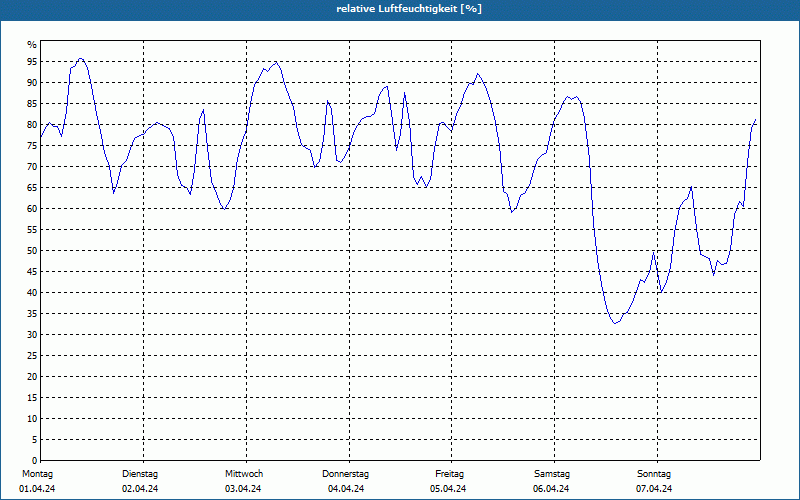Click the chart title 'relative Luftfeuchtigkeit [%]'

(409, 9)
